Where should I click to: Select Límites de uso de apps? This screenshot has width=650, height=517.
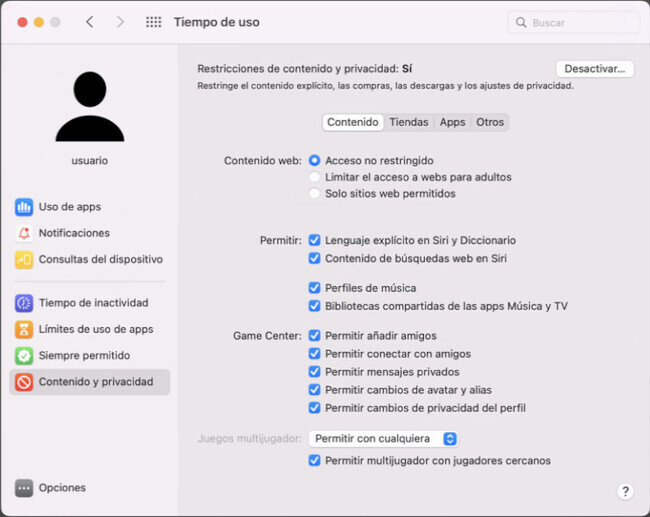(95, 329)
